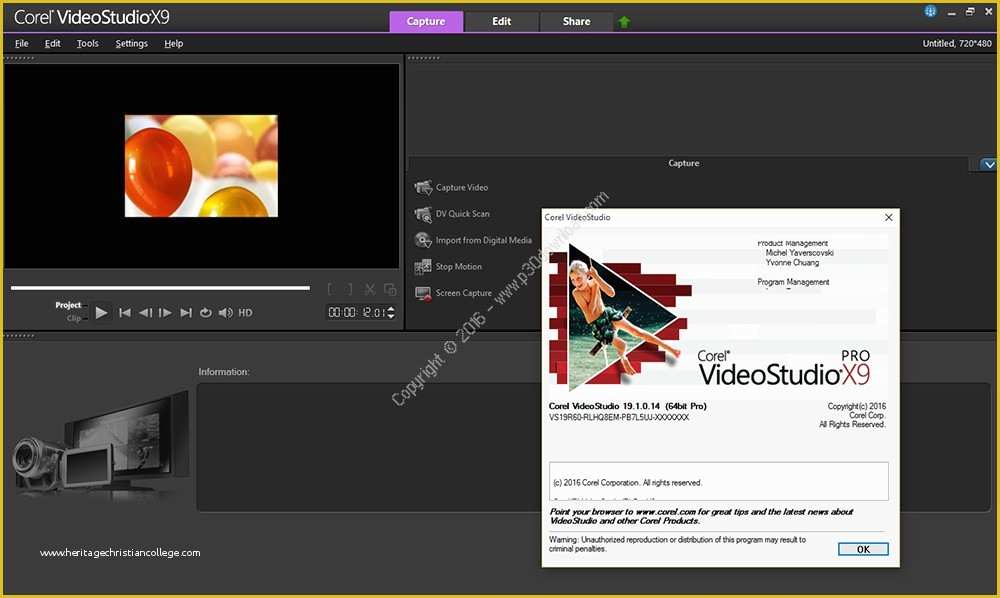Select Import from Digital Media
1000x598 pixels.
click(x=473, y=240)
